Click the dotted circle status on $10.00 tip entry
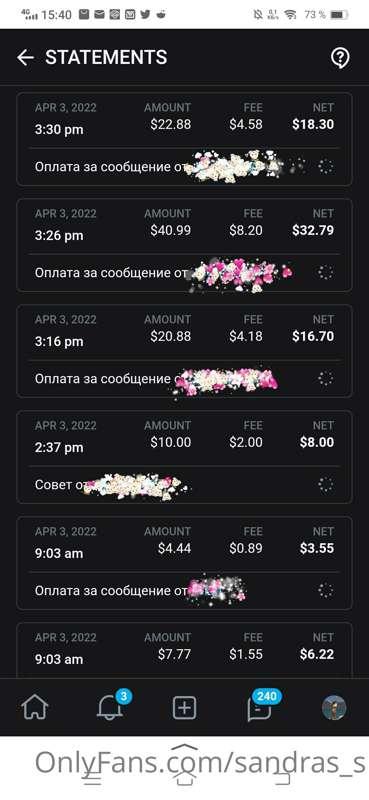This screenshot has height=800, width=369. pos(325,485)
